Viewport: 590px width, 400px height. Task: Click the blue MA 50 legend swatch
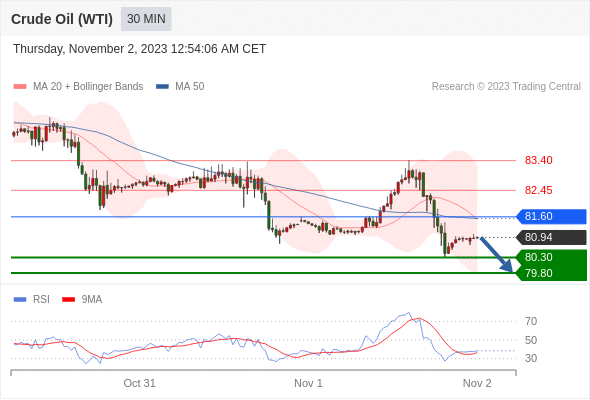(163, 87)
